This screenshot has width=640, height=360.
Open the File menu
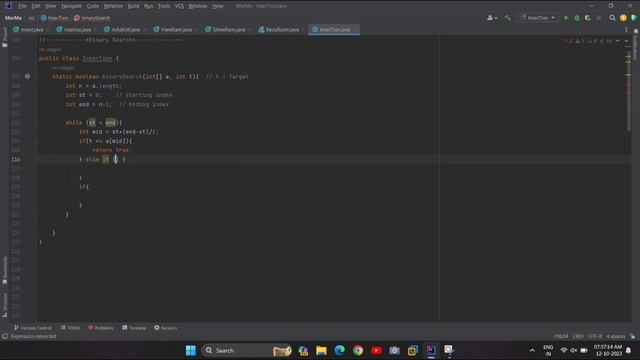(x=22, y=6)
